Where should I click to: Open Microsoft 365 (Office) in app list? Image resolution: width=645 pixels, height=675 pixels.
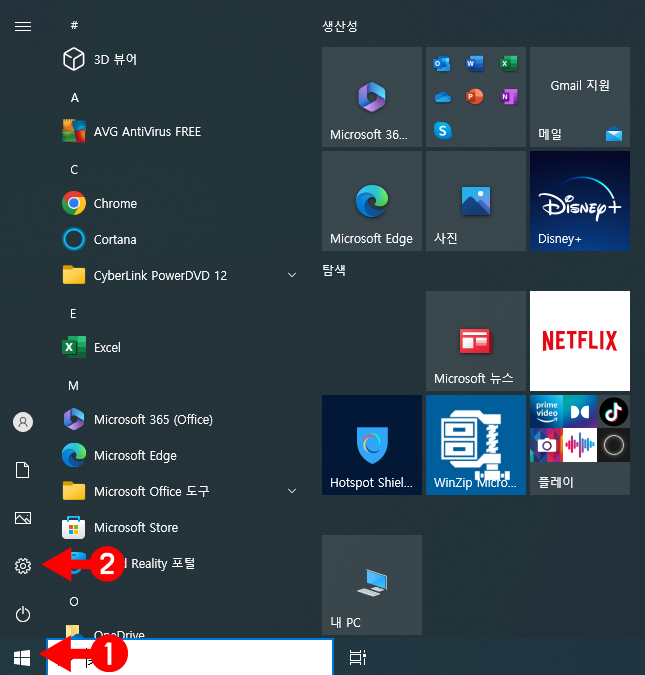click(138, 419)
